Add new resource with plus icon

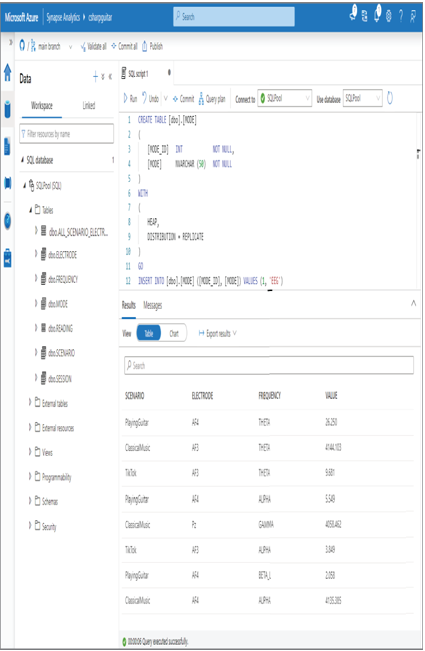[x=95, y=76]
